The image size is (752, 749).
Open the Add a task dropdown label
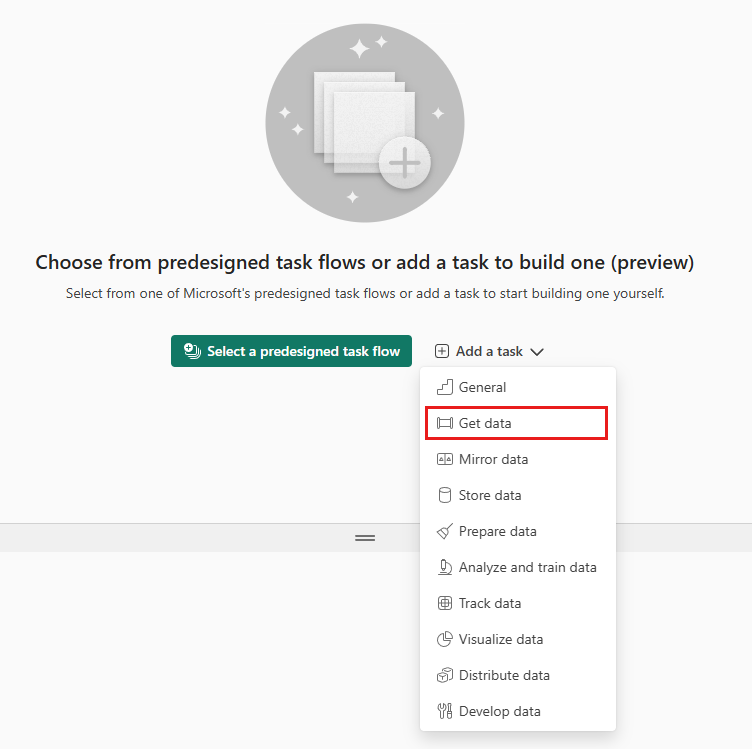pyautogui.click(x=489, y=351)
